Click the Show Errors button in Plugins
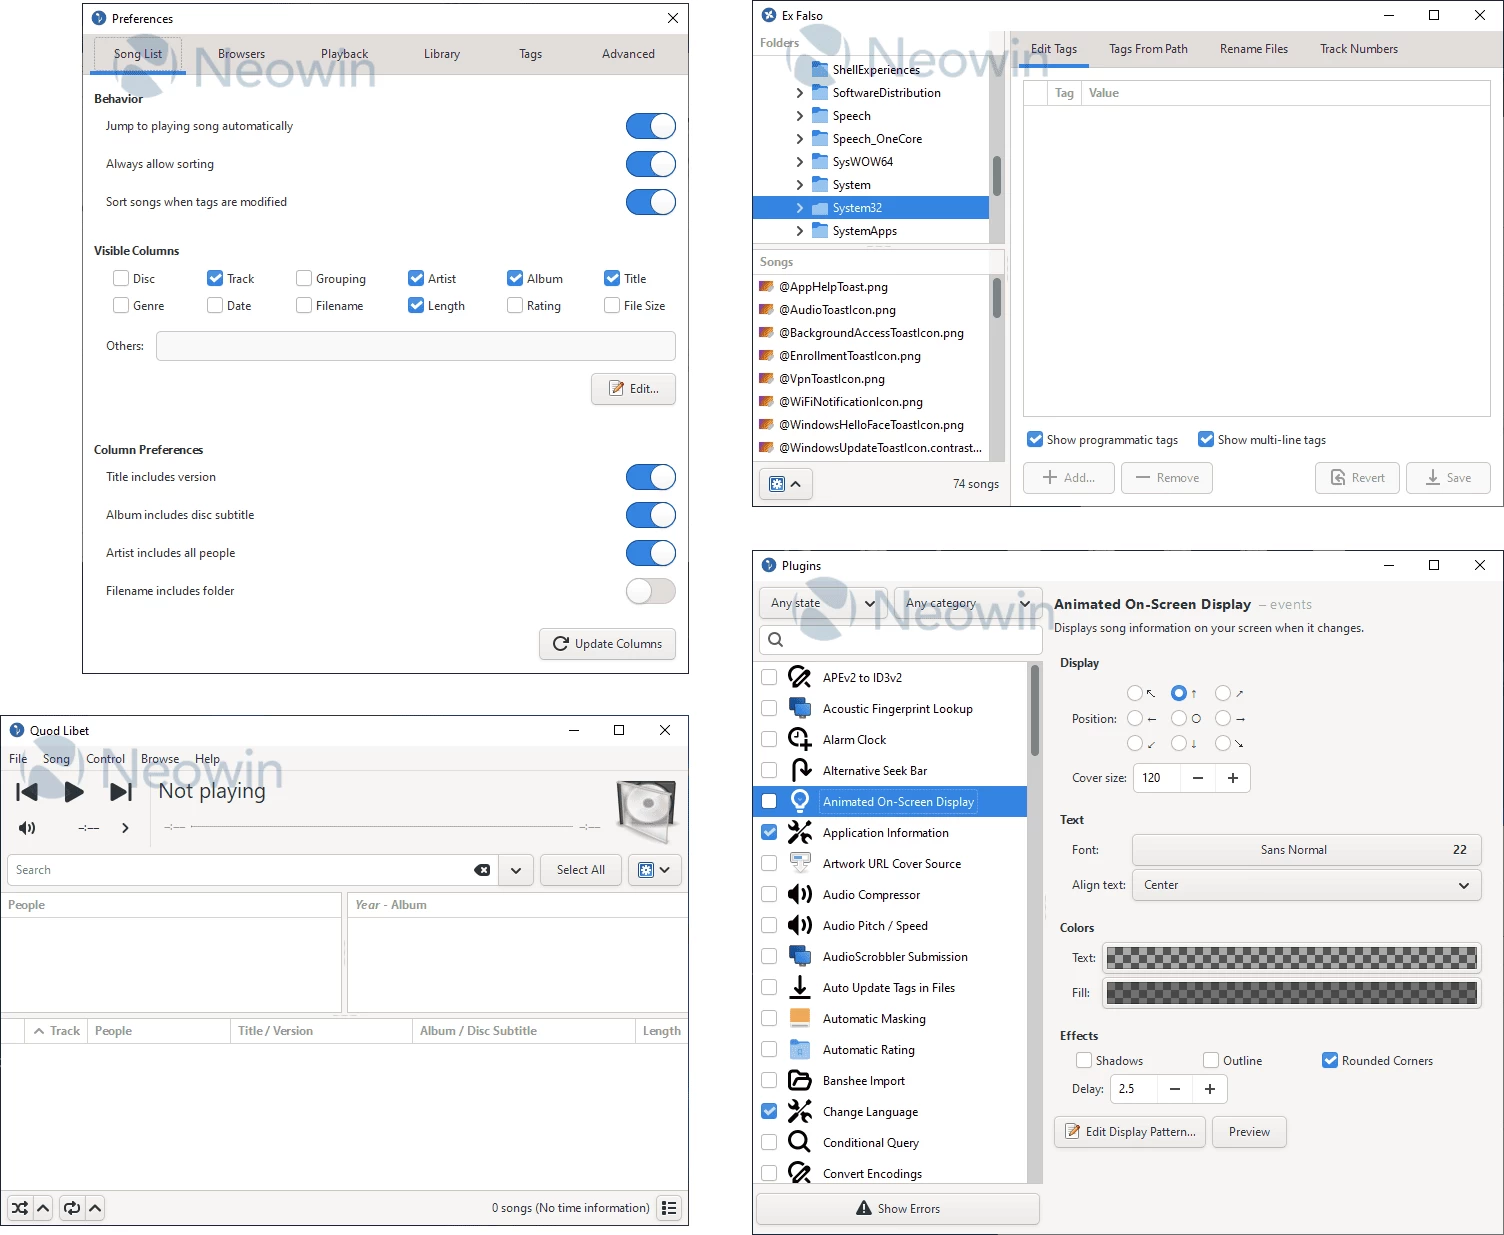The width and height of the screenshot is (1504, 1235). tap(898, 1209)
